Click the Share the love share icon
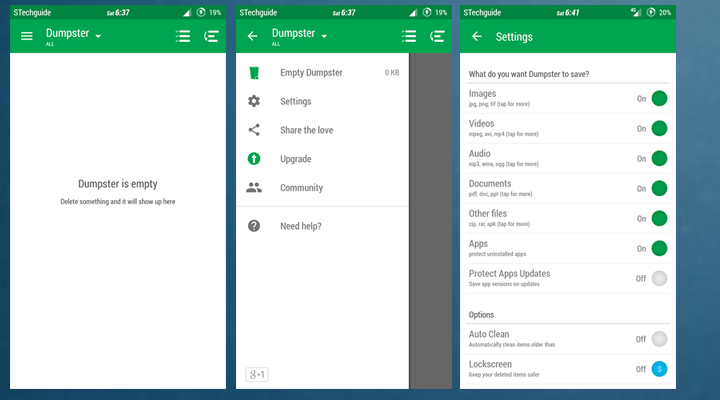The width and height of the screenshot is (720, 400). (254, 130)
